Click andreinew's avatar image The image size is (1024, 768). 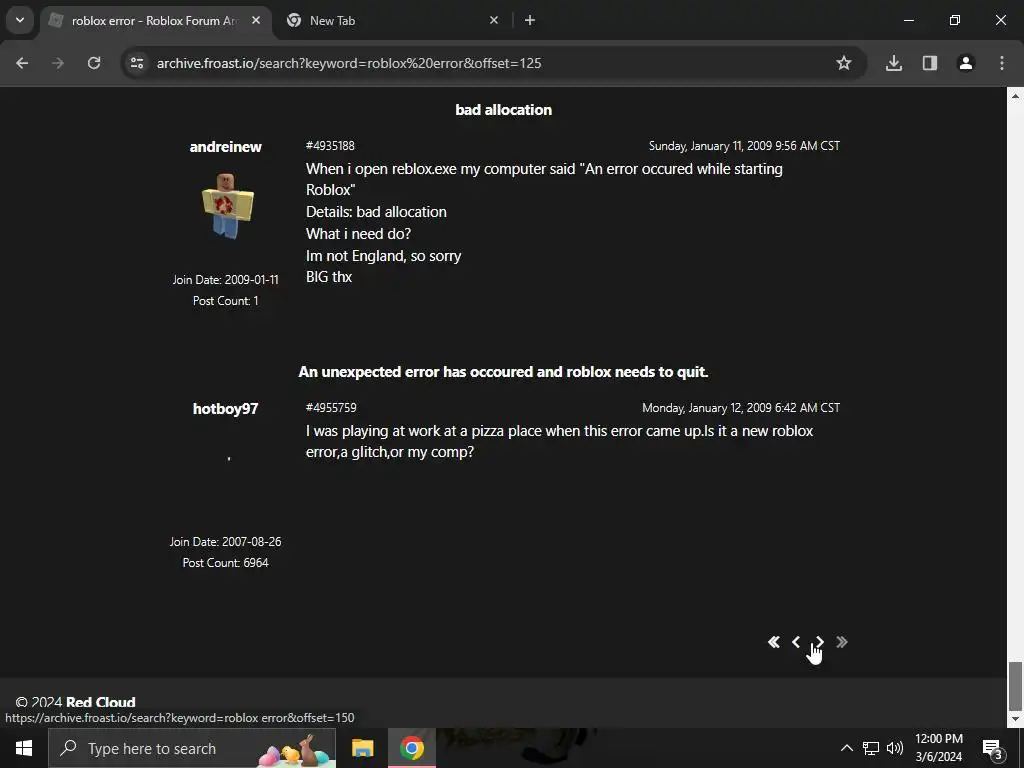pos(226,206)
